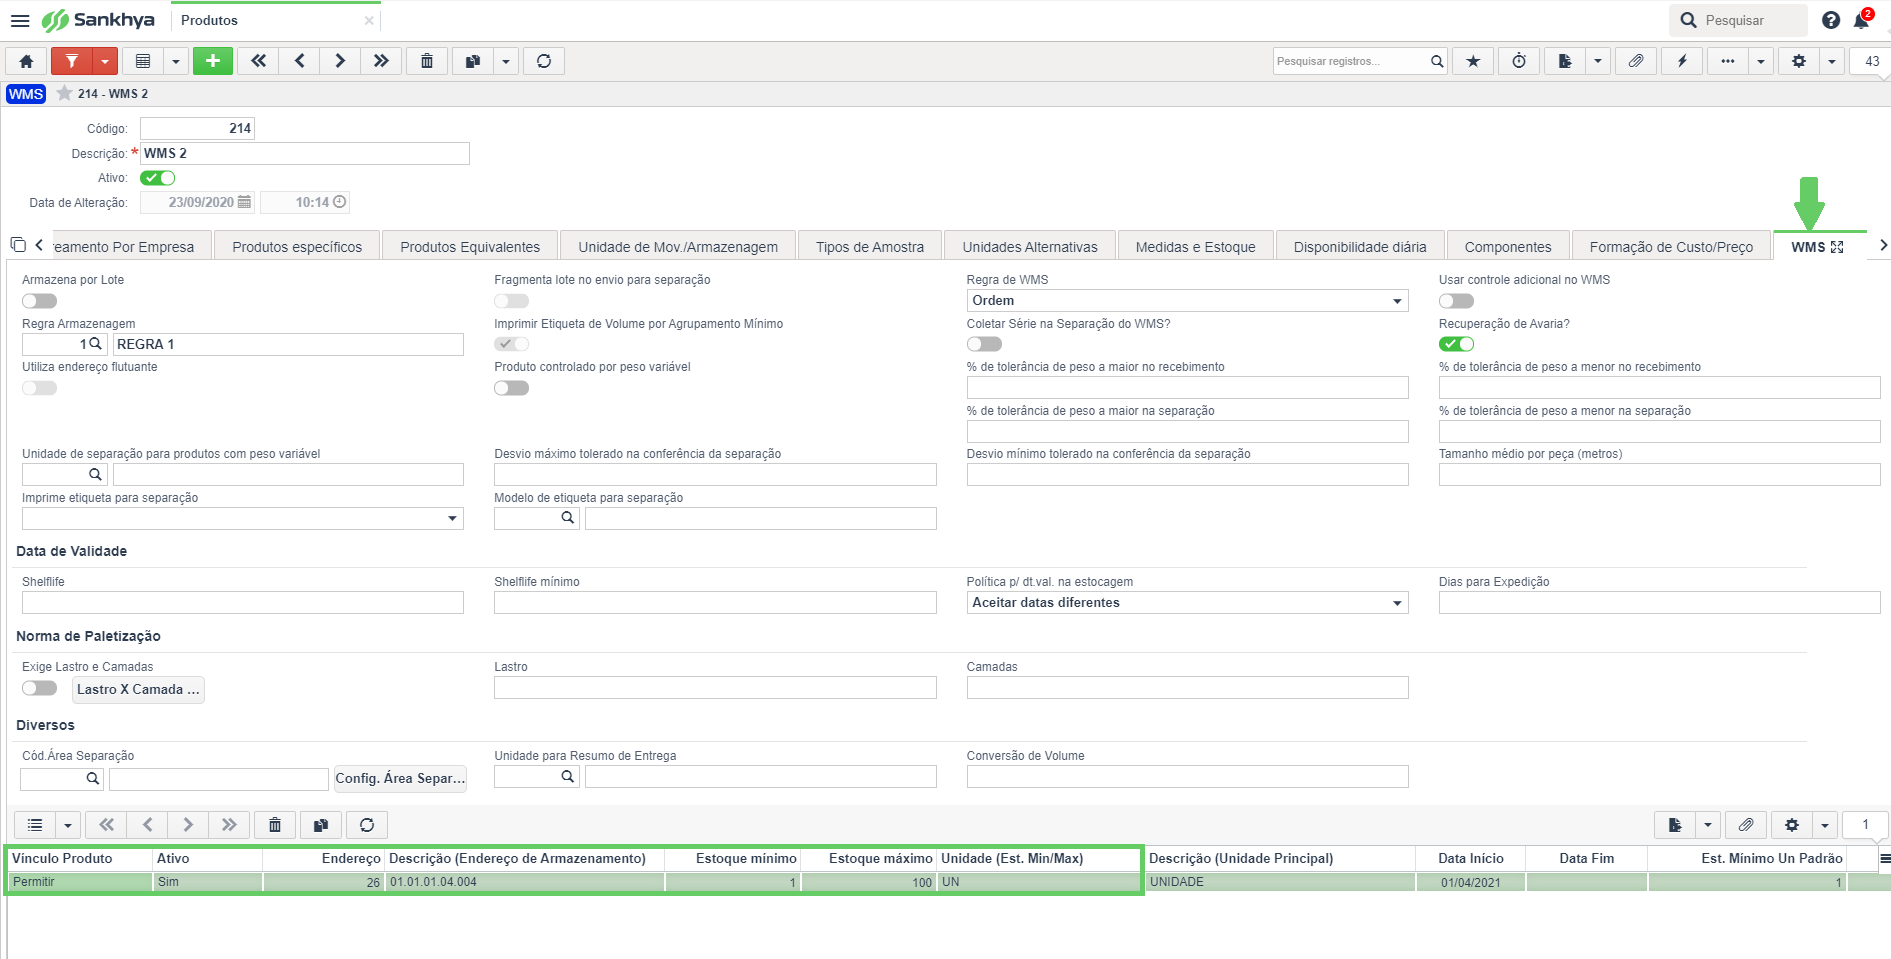Click the lightning bolt actions icon
Image resolution: width=1891 pixels, height=959 pixels.
1682,61
